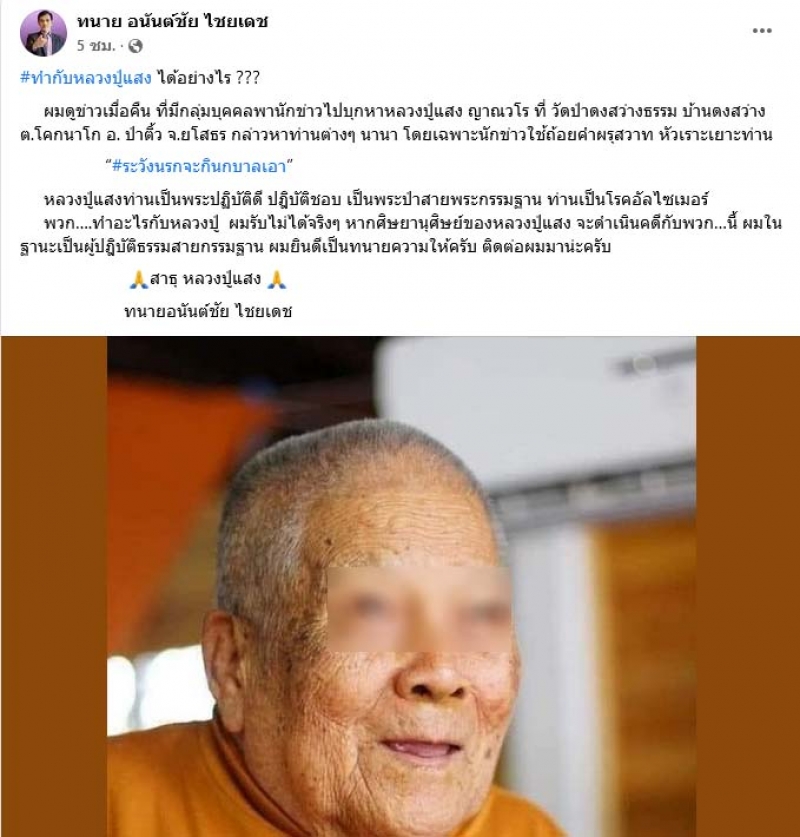
Task: Open hashtag #ระวังนรกจะกินกบาลเอา
Action: click(x=199, y=166)
